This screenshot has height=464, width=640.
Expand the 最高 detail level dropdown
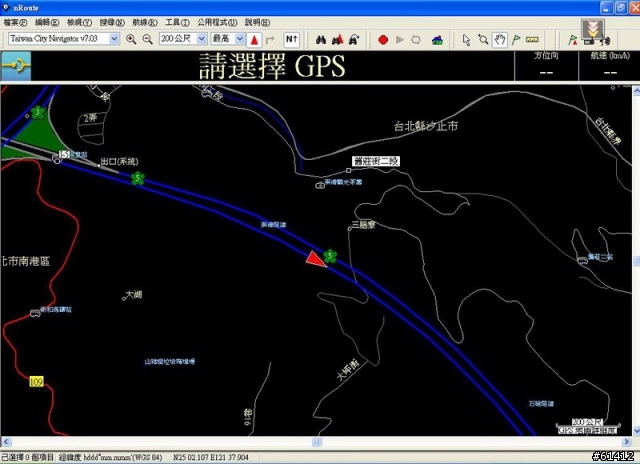tap(240, 39)
